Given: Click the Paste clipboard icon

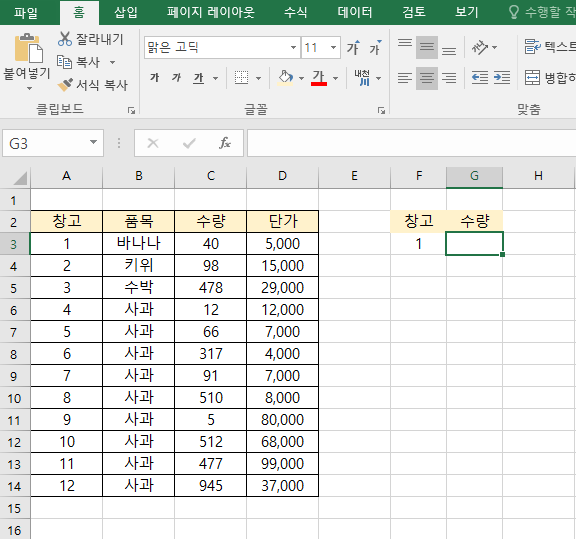Looking at the screenshot, I should click(28, 48).
